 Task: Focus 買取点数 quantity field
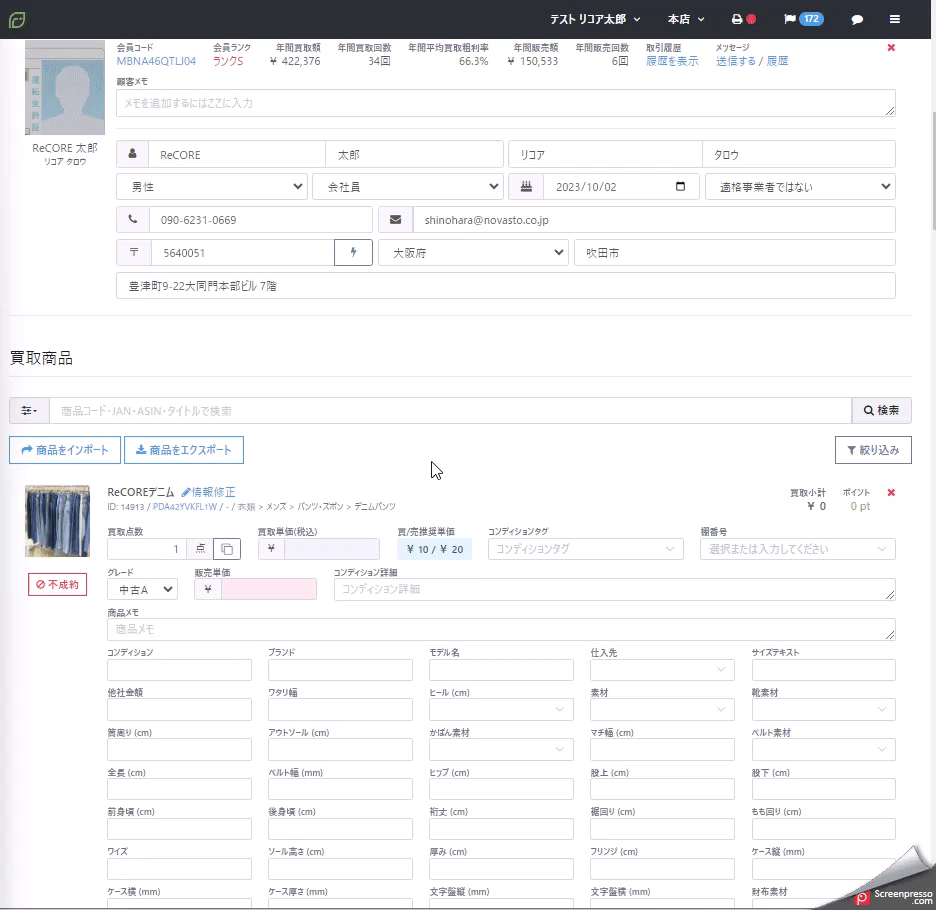tap(146, 549)
